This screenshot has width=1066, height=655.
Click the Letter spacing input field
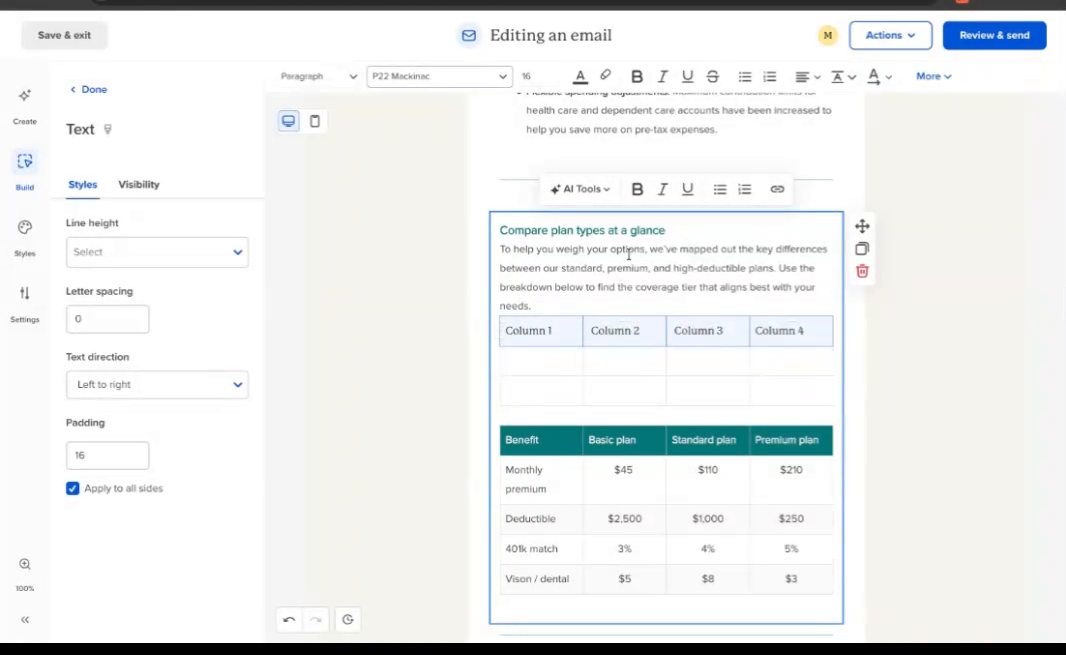pos(107,319)
